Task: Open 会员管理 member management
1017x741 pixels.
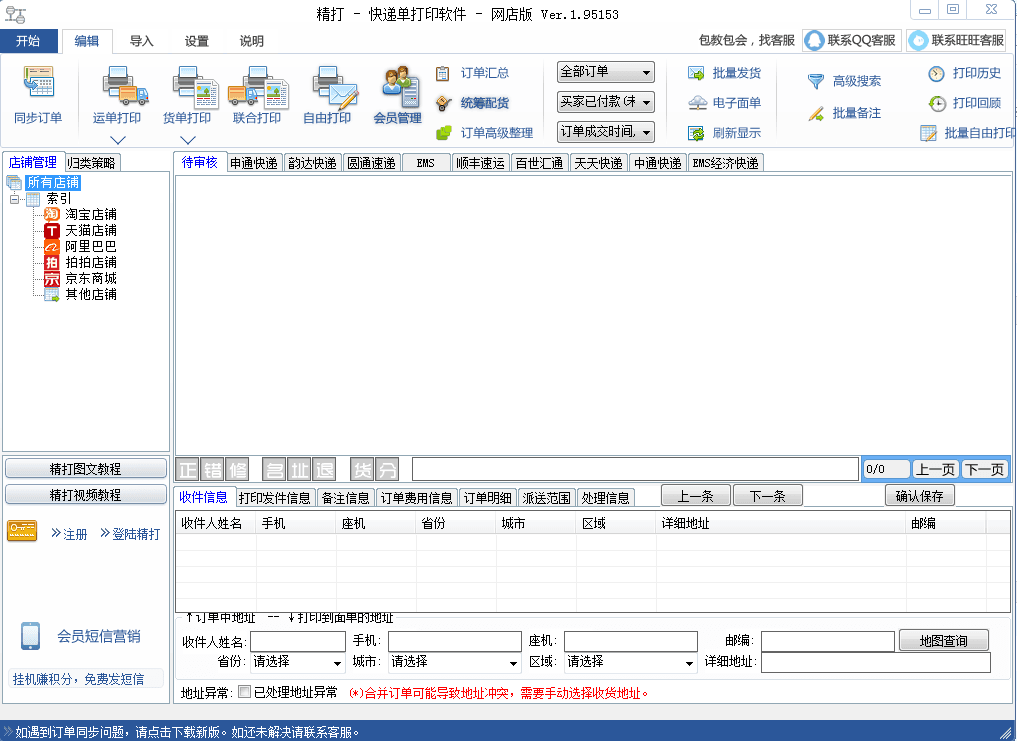Action: 398,95
